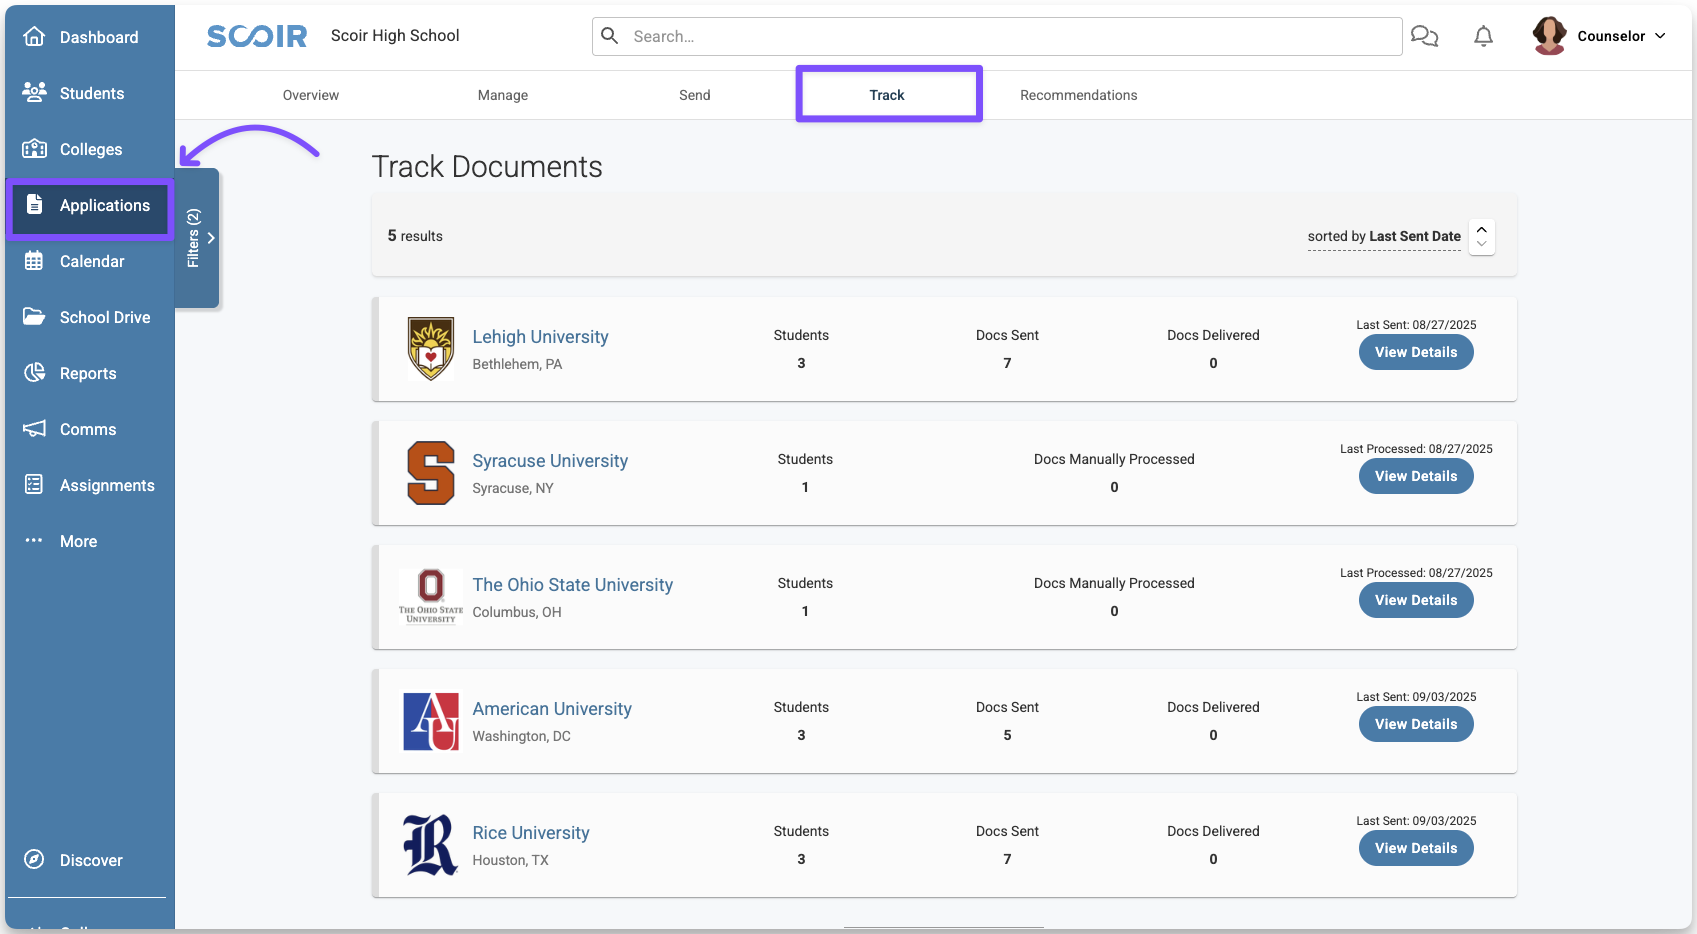Viewport: 1697px width, 934px height.
Task: Click the Scoir logo
Action: [x=257, y=36]
